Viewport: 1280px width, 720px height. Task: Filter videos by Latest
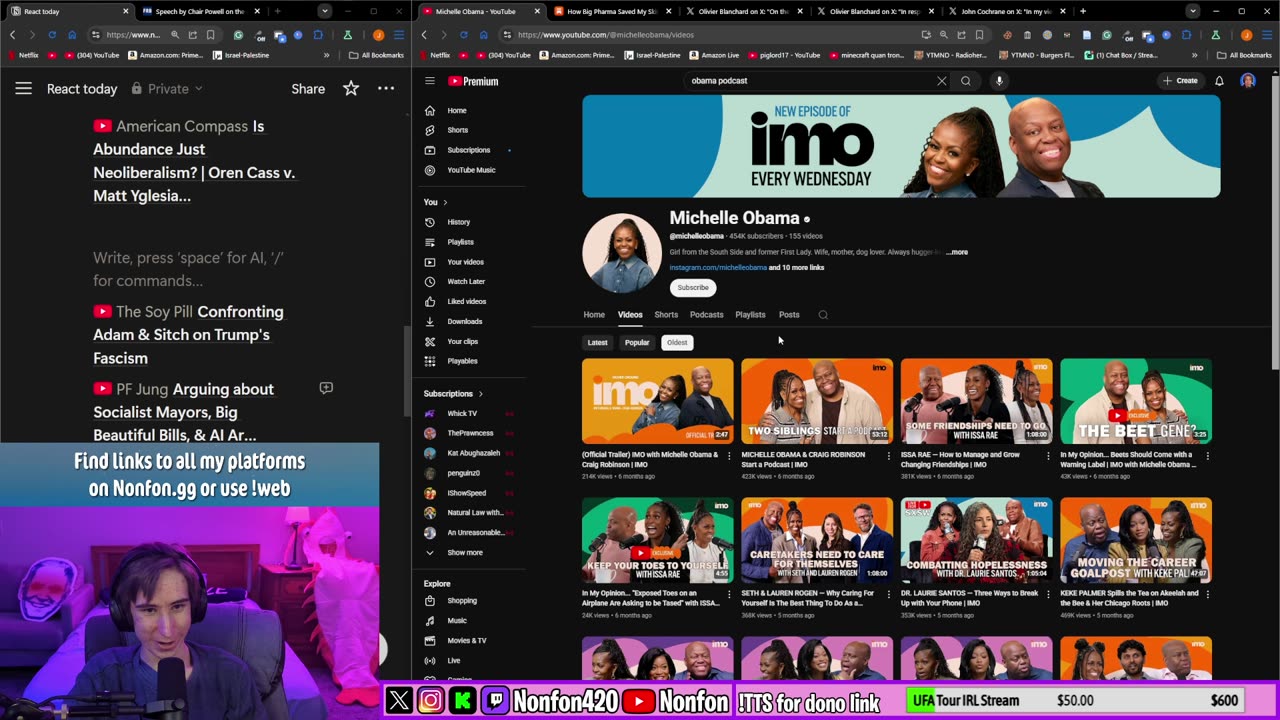click(x=597, y=343)
